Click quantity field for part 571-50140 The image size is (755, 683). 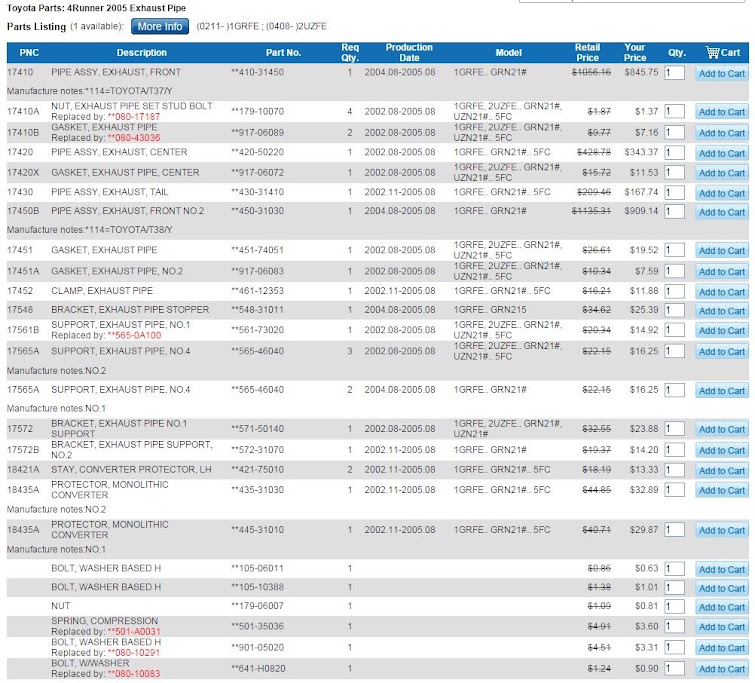click(x=674, y=429)
